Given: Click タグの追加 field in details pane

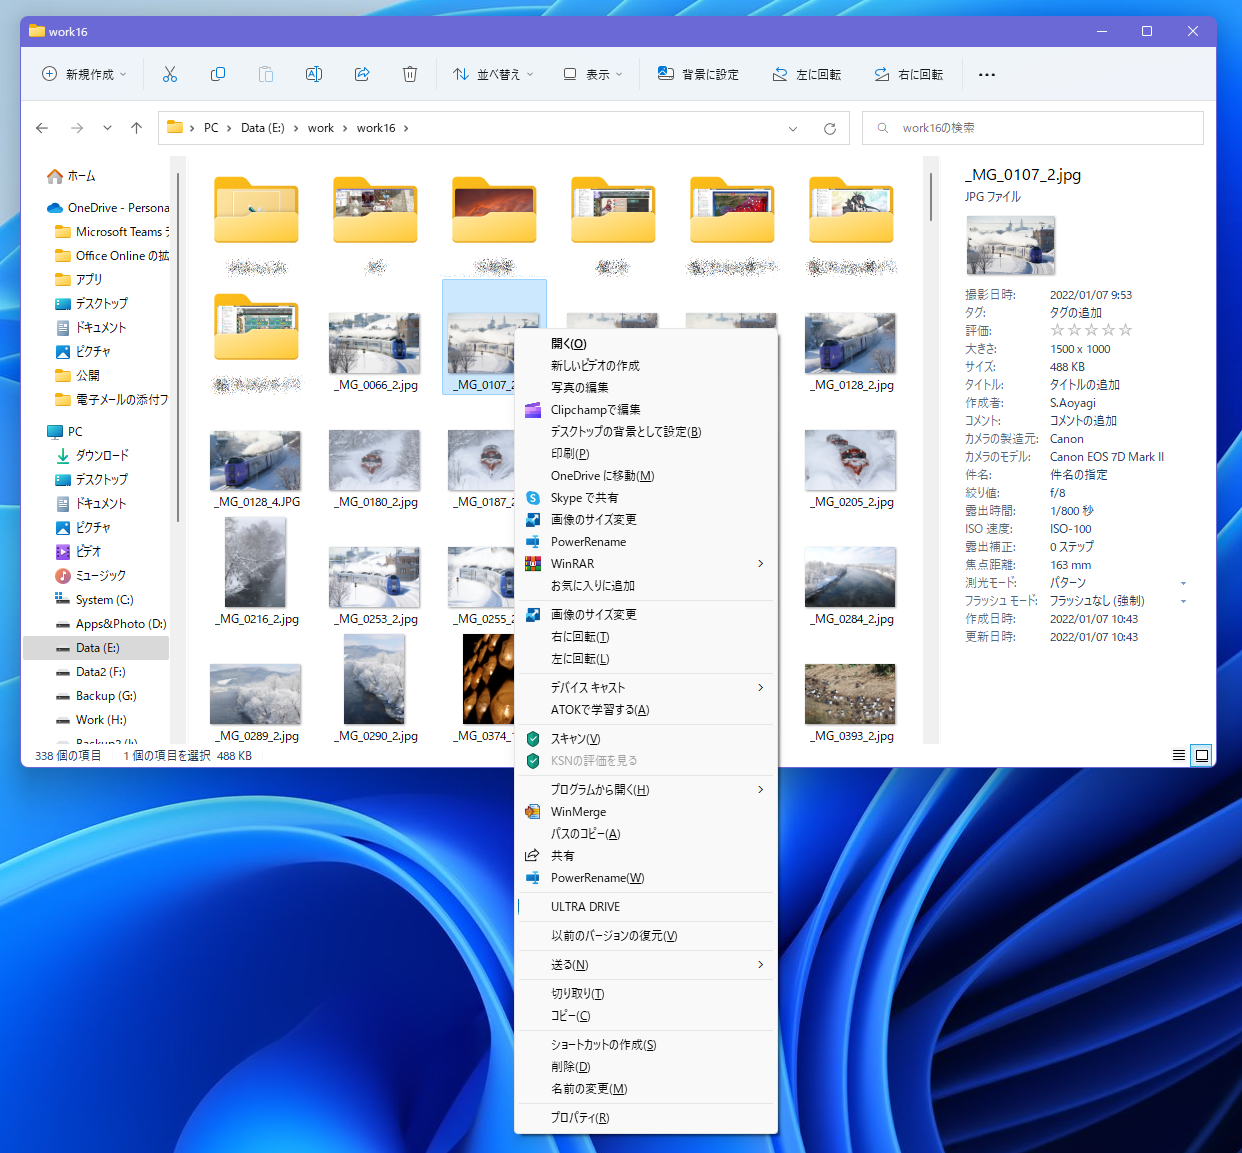Looking at the screenshot, I should 1076,313.
